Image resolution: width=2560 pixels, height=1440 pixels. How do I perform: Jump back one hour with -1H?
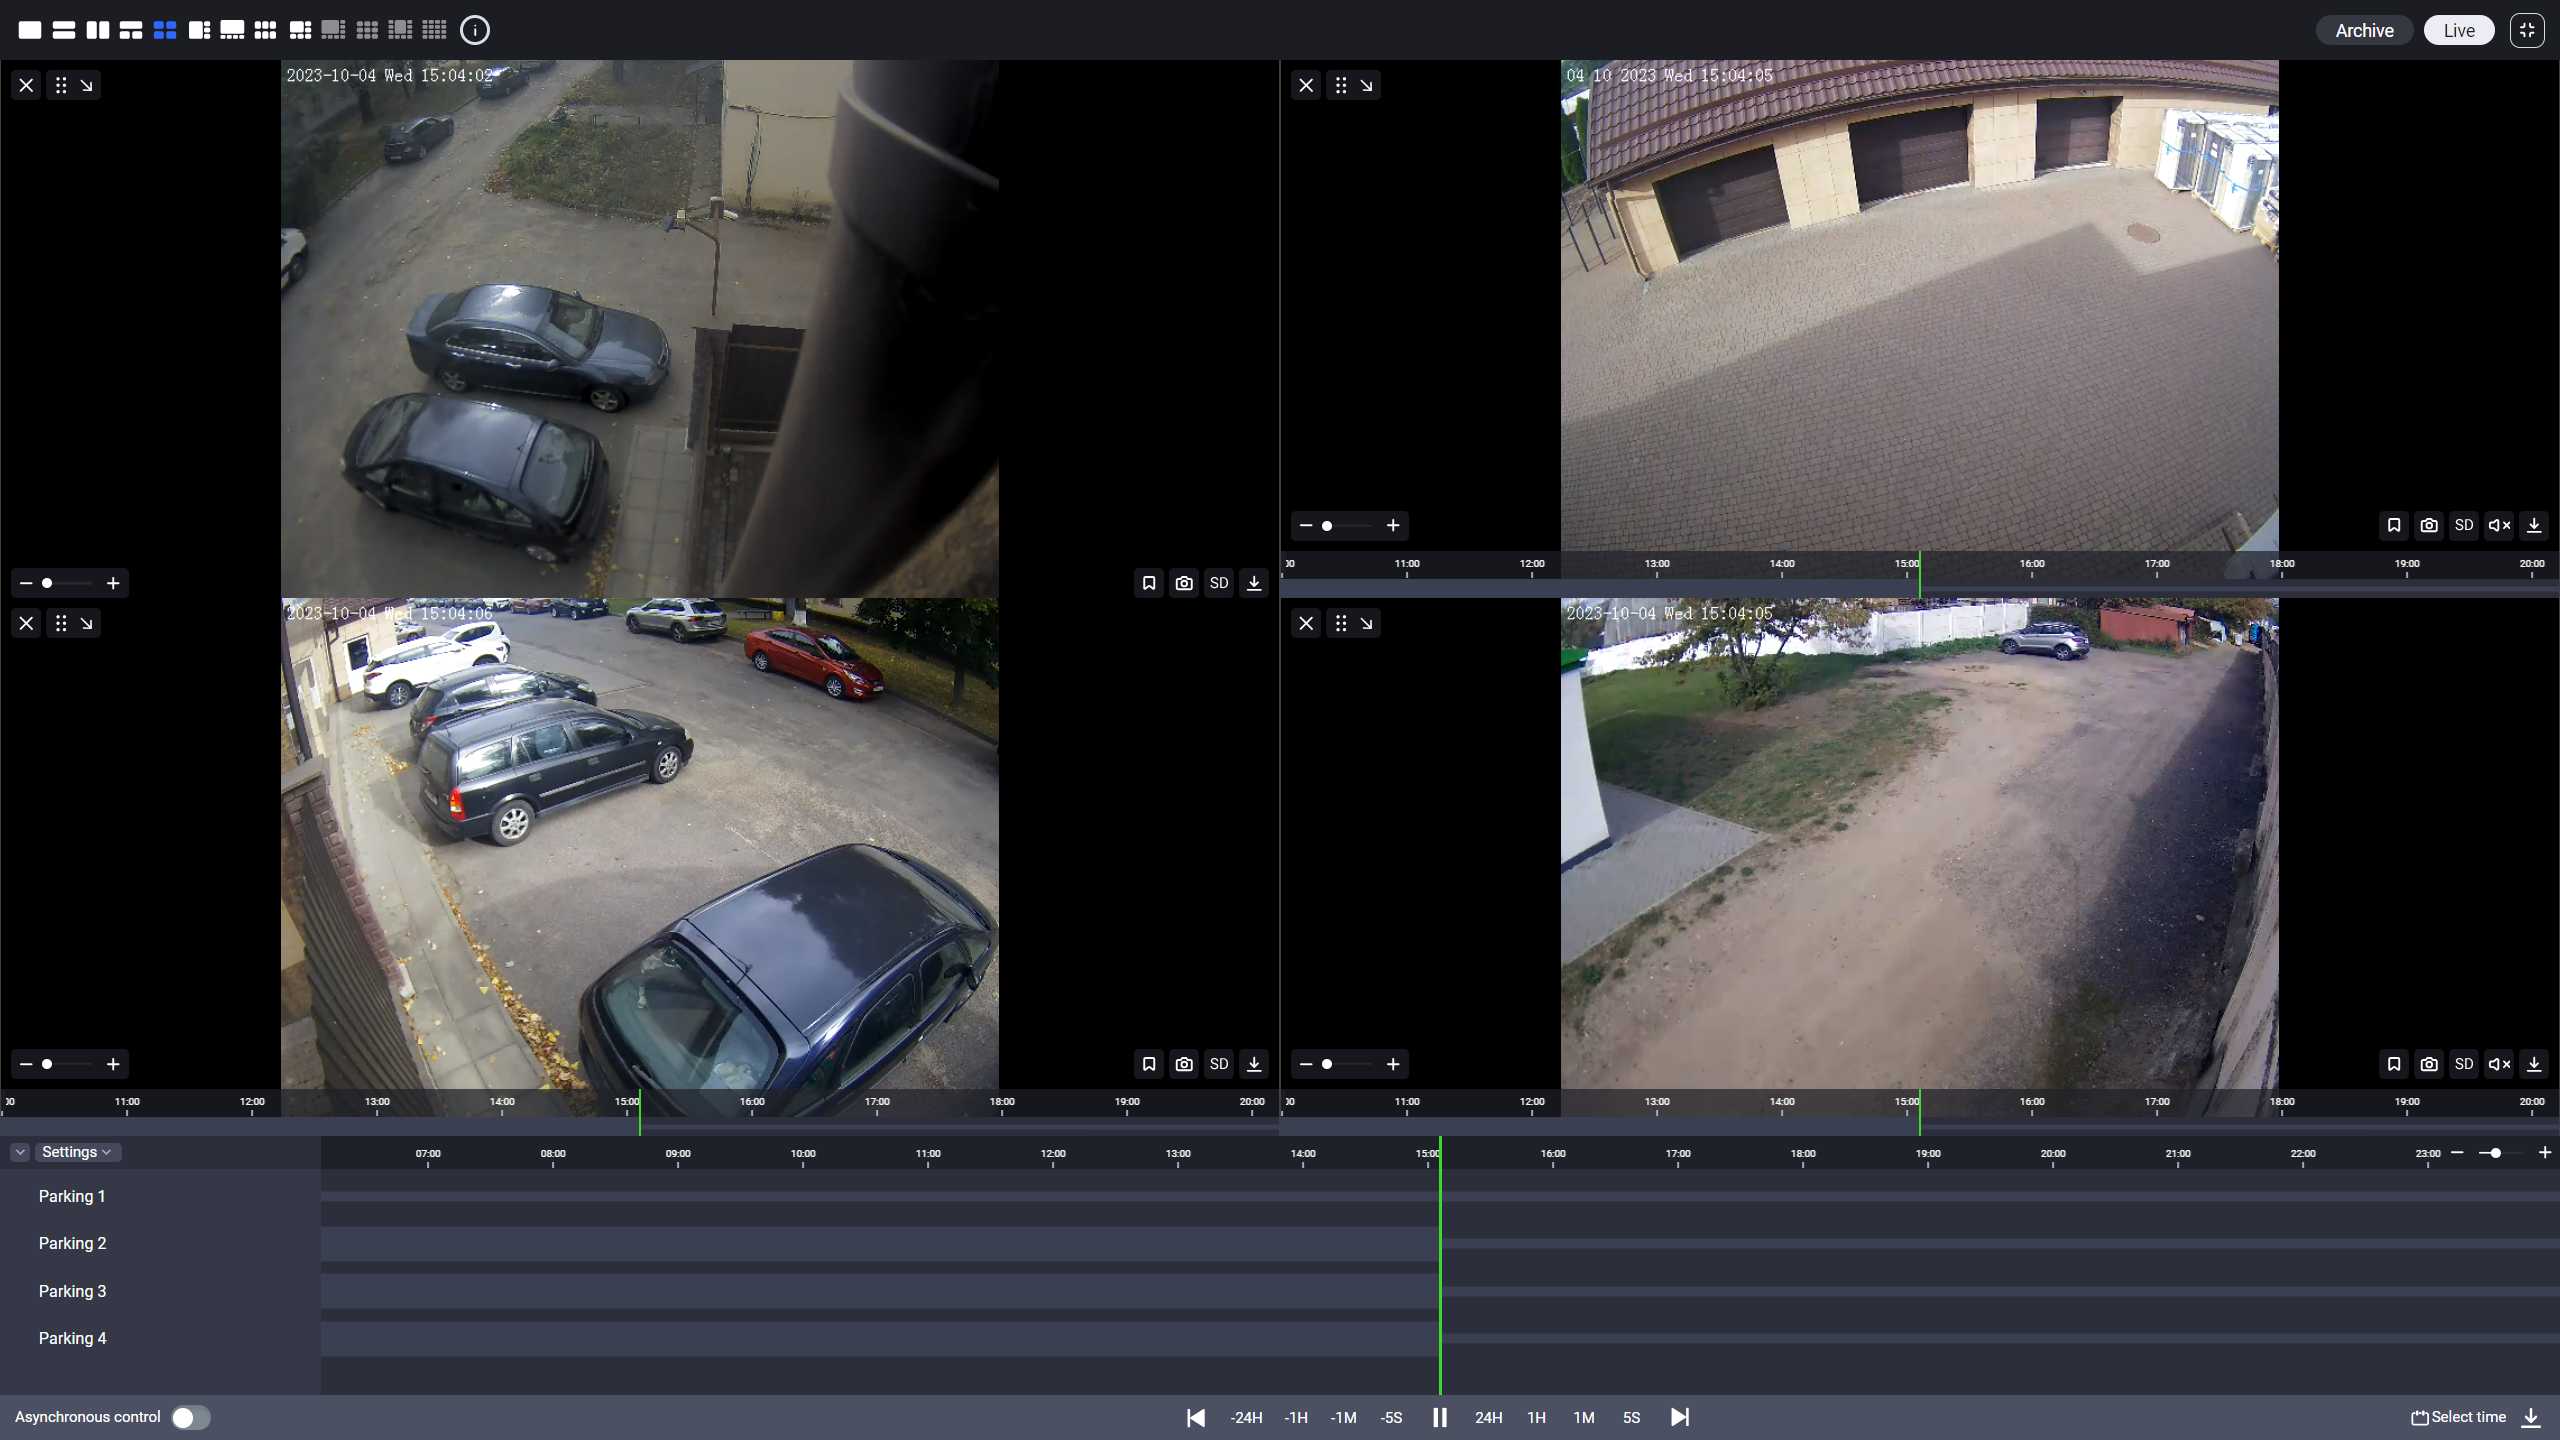point(1296,1417)
